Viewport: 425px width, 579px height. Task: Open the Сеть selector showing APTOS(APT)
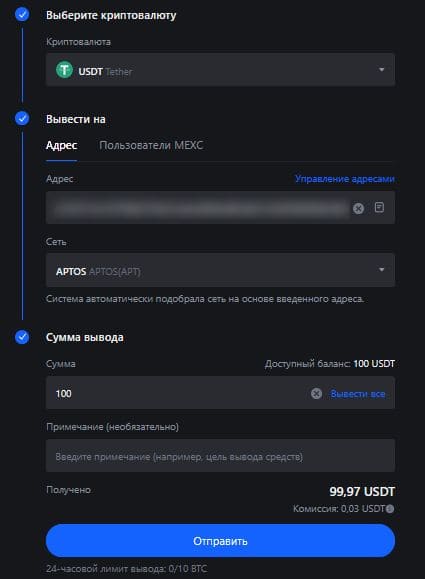tap(220, 270)
